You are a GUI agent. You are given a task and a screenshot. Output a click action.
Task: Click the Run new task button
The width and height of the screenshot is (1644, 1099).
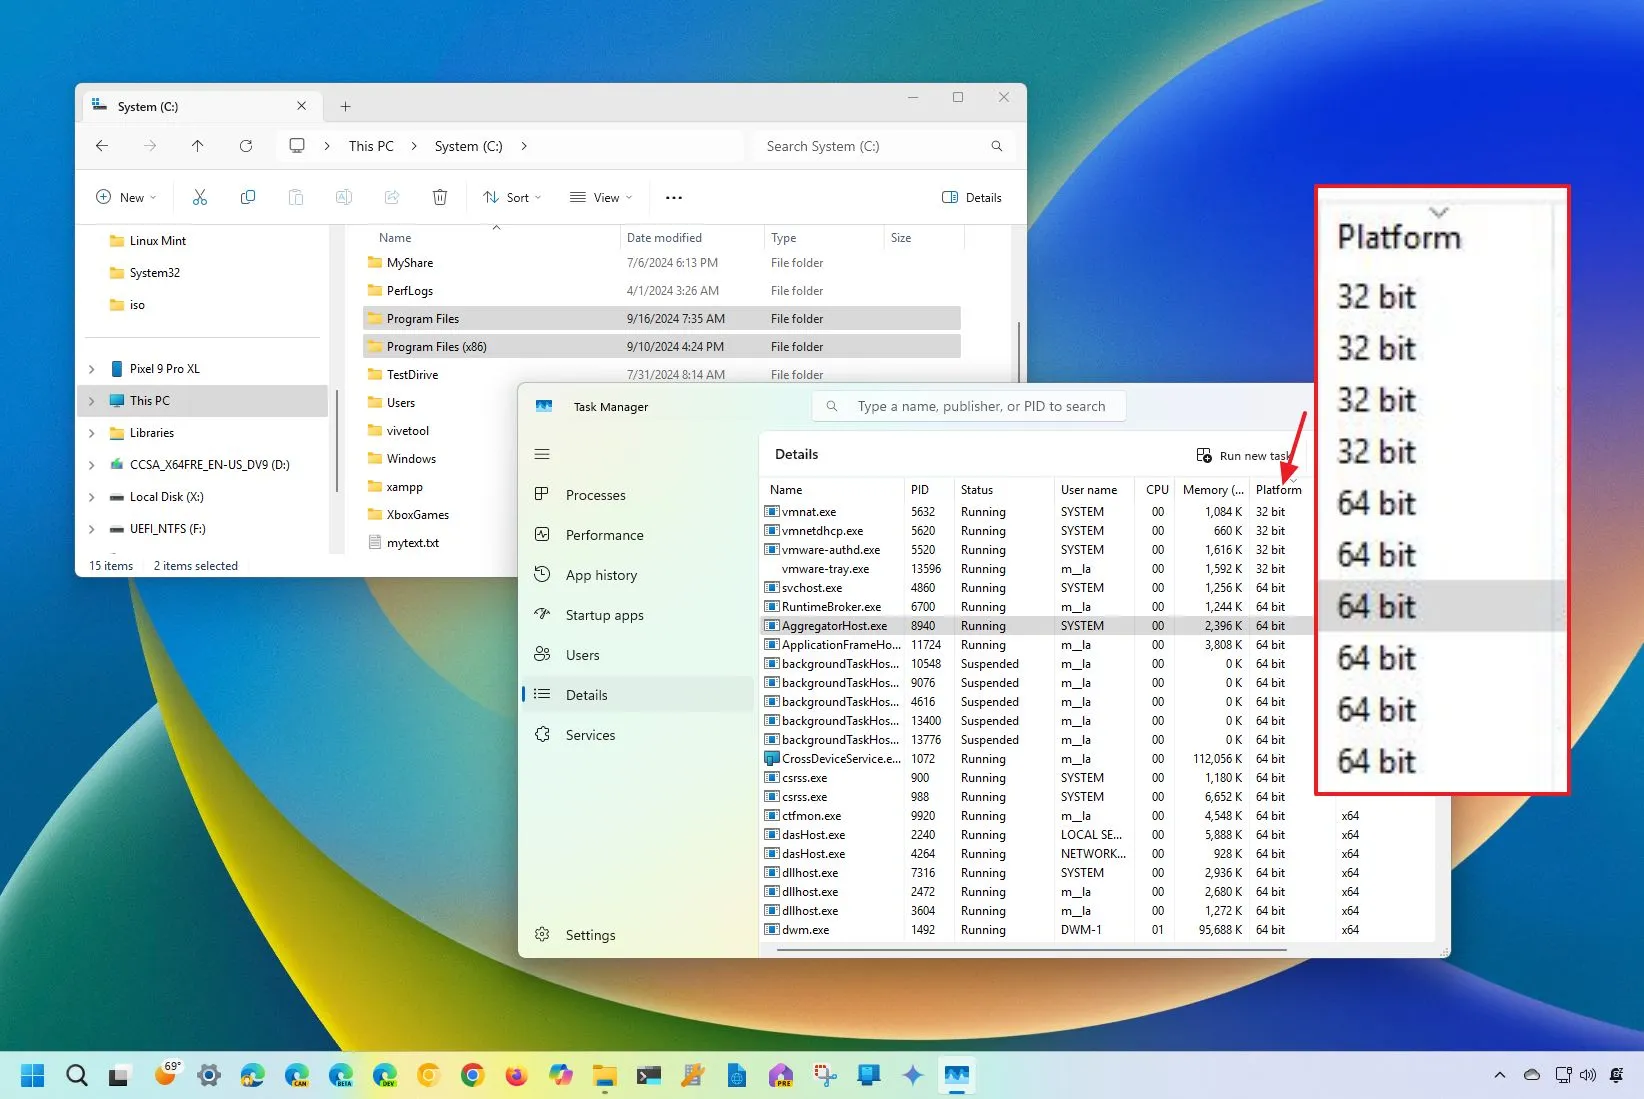[1244, 455]
